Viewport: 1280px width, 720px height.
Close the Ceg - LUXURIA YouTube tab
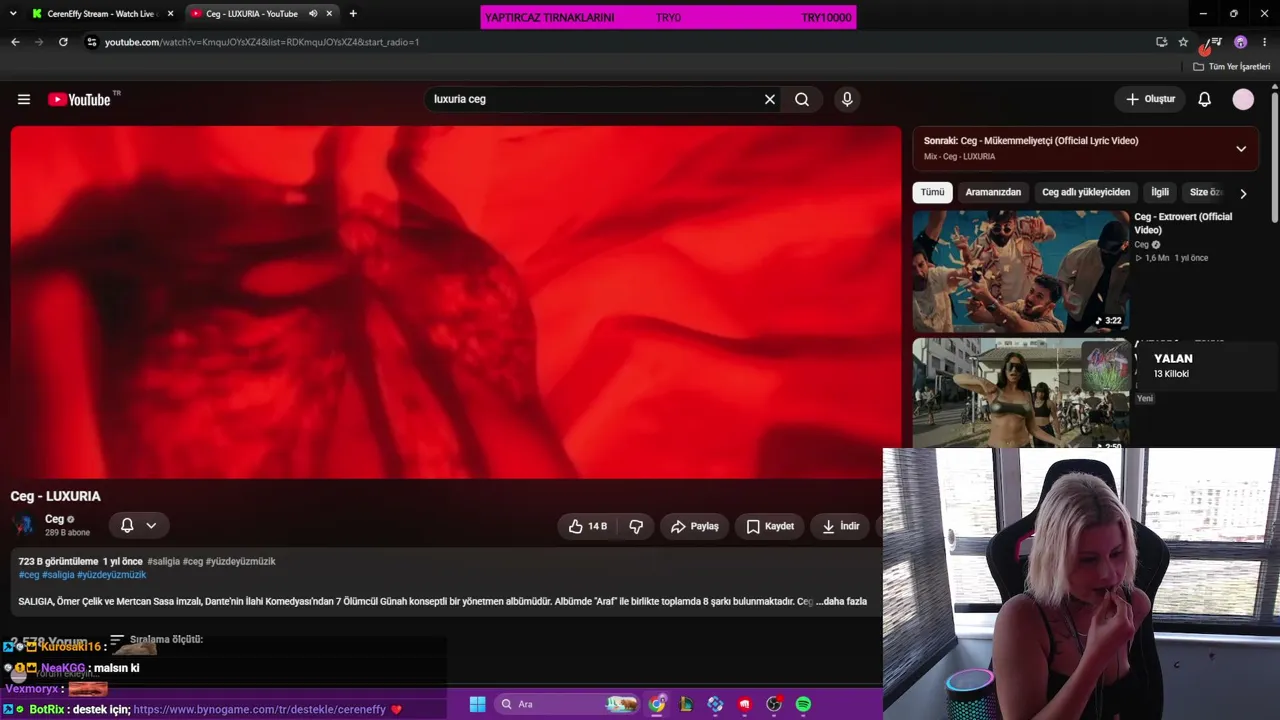329,14
